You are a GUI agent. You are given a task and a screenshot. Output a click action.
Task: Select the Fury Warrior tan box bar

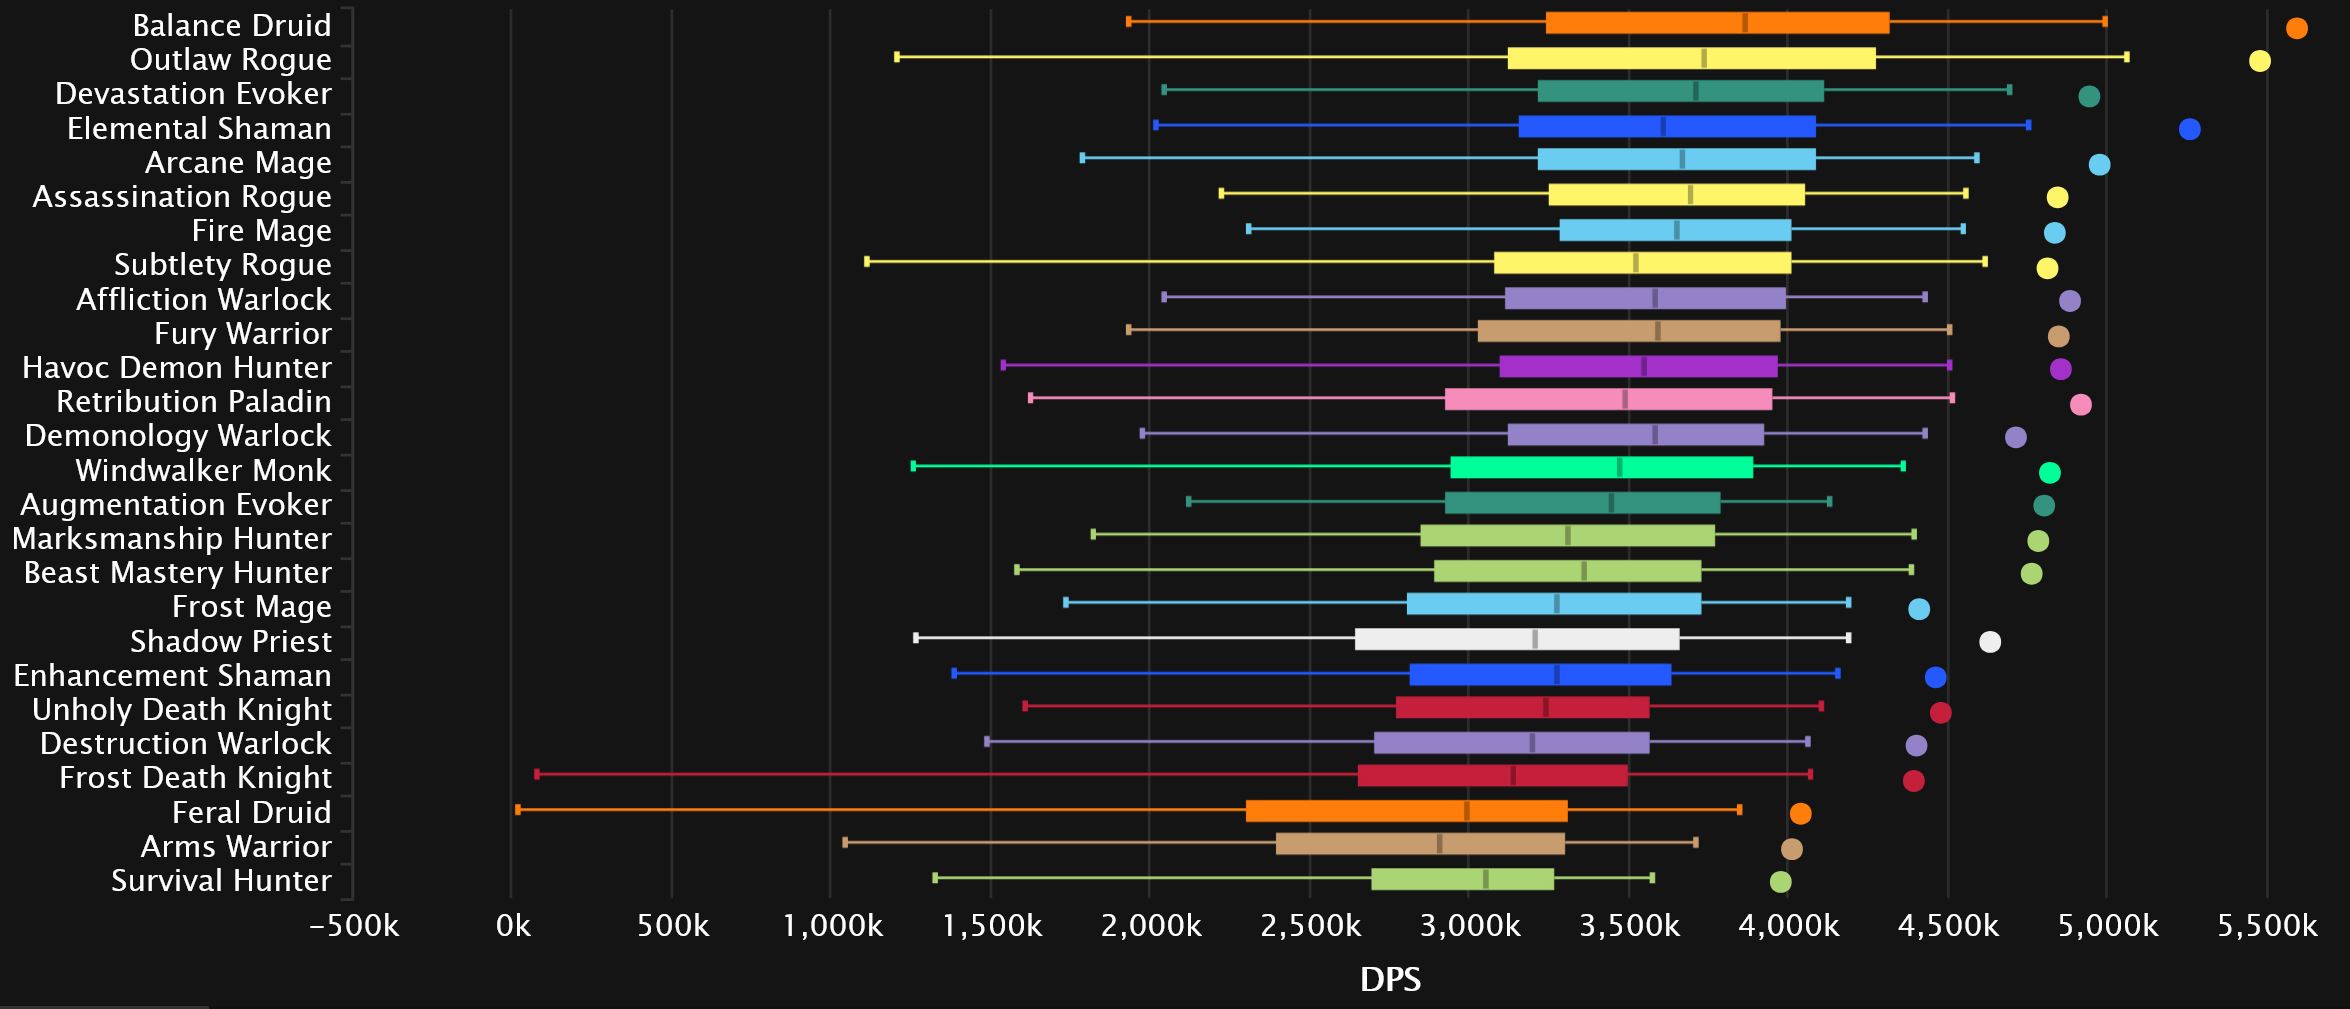click(x=1629, y=332)
